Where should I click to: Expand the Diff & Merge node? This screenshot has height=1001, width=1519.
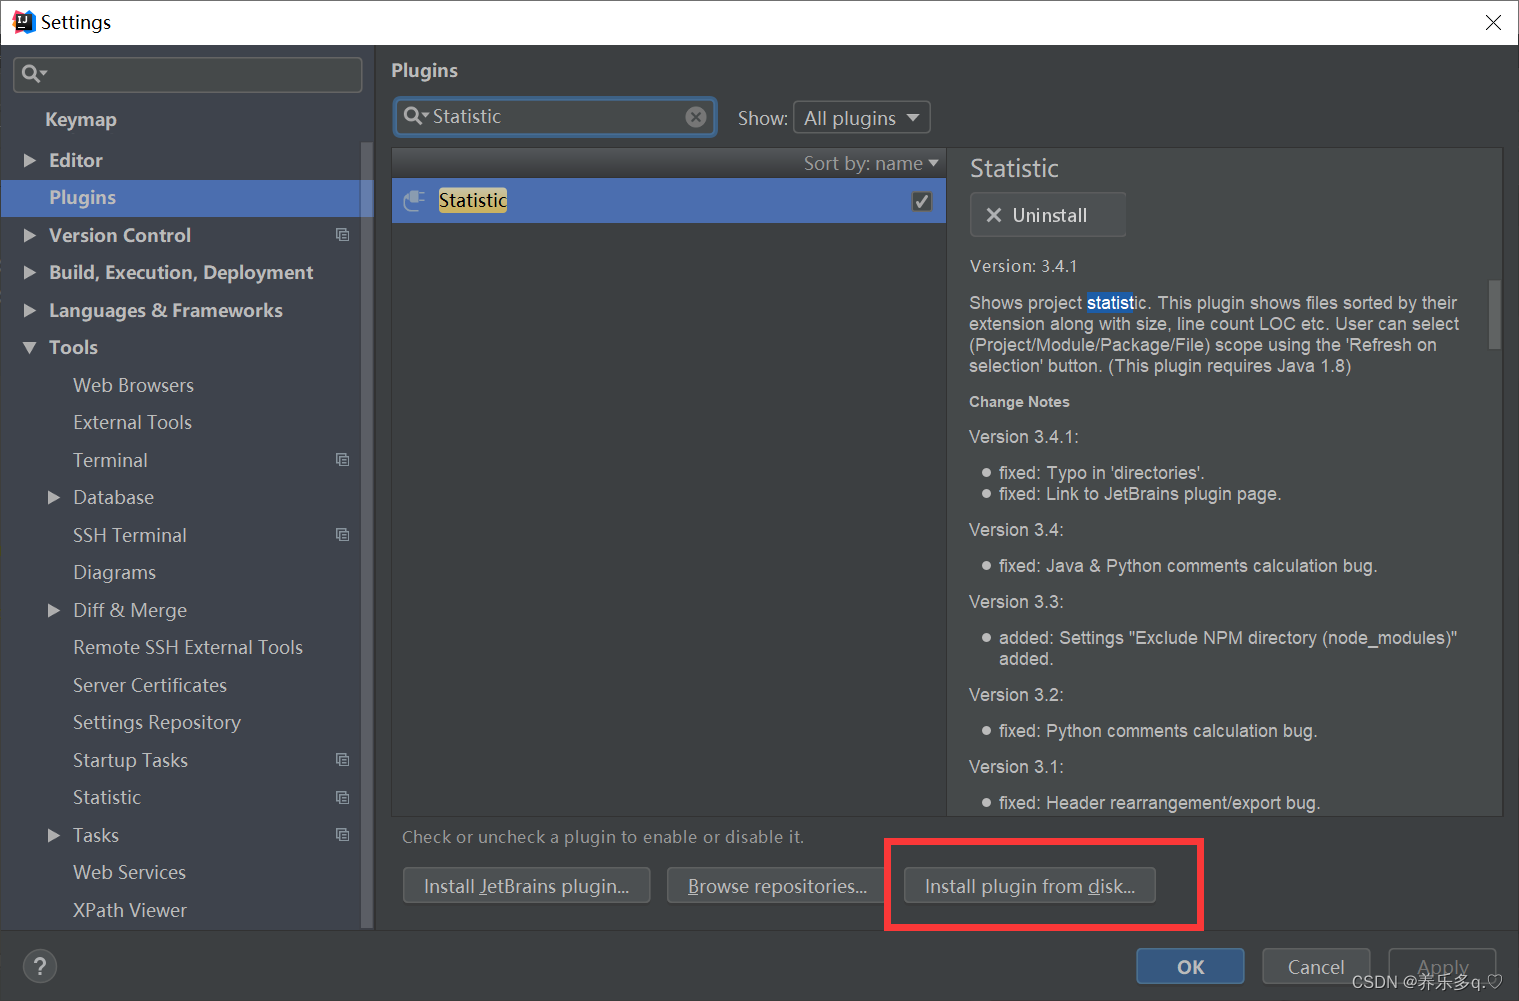pyautogui.click(x=54, y=610)
